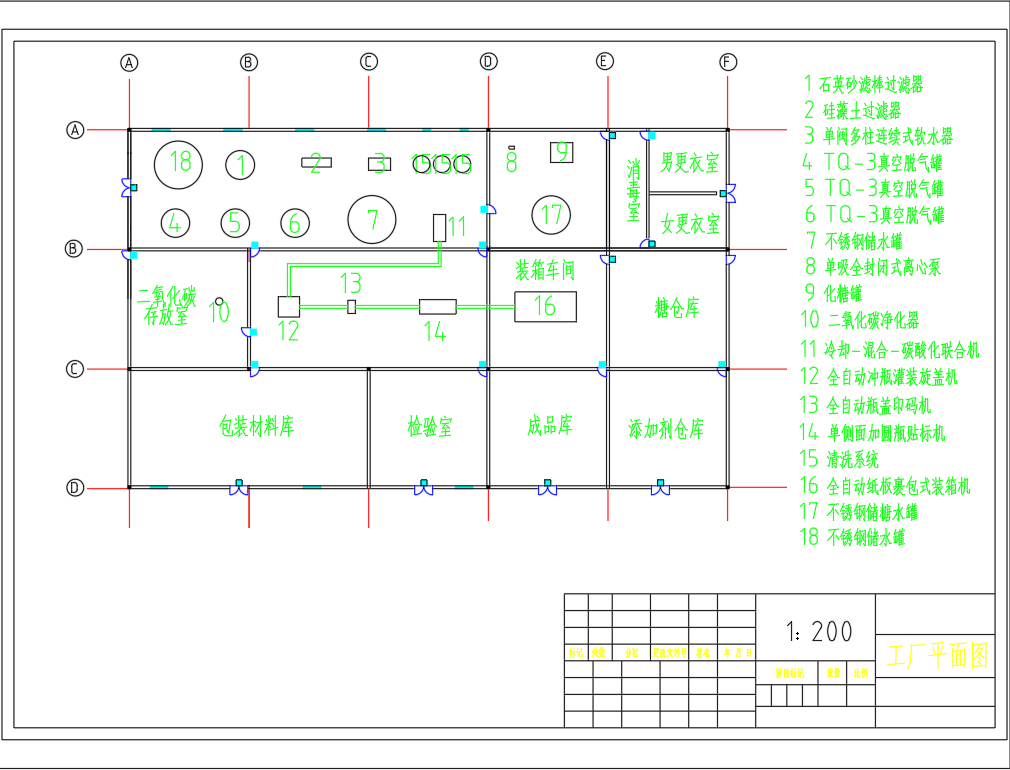The image size is (1010, 770).
Task: Pick room label 糖仓库
Action: pos(677,307)
